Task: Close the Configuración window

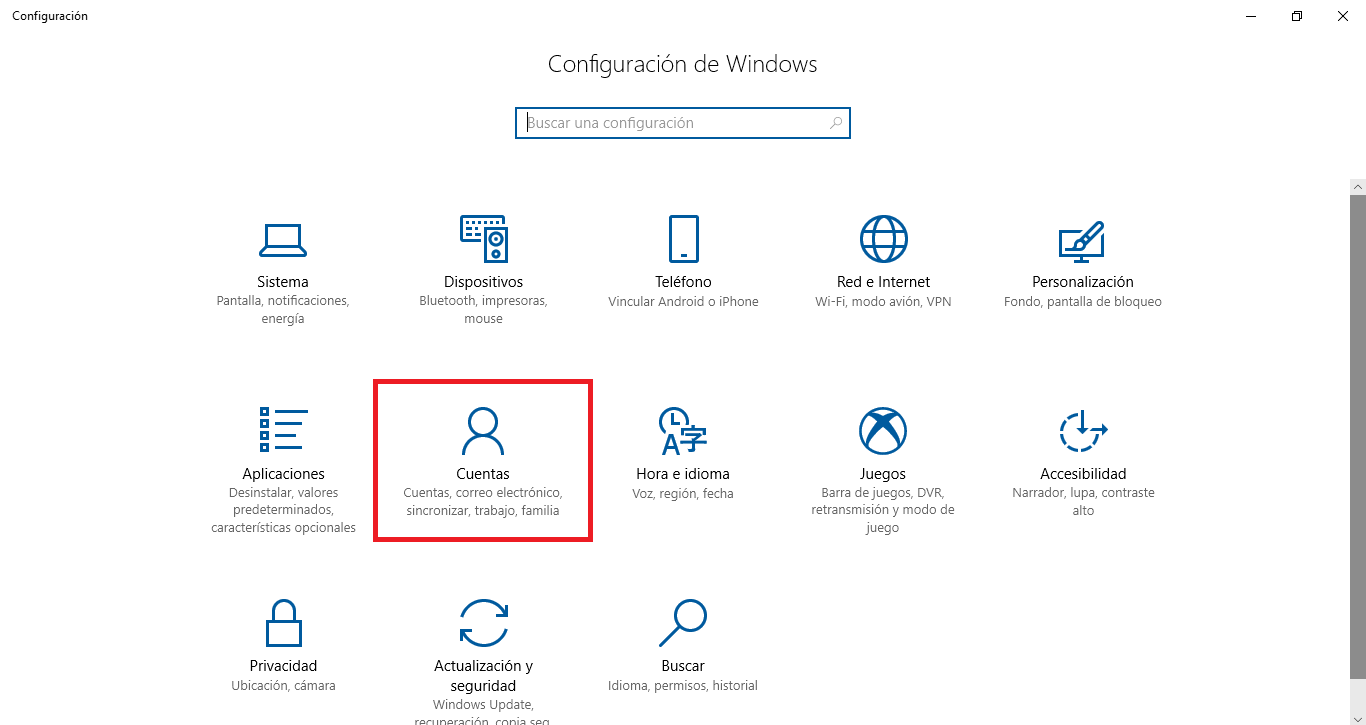Action: point(1343,16)
